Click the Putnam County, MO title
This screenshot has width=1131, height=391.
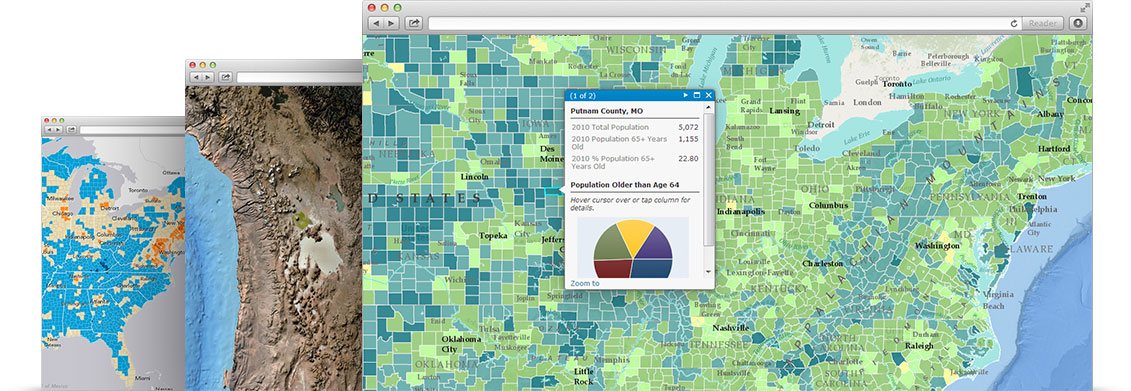tap(607, 112)
